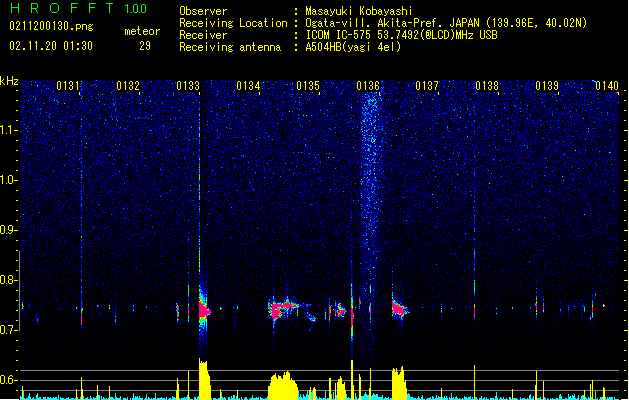Click the date stamp 02.11.20 01:30

point(51,46)
